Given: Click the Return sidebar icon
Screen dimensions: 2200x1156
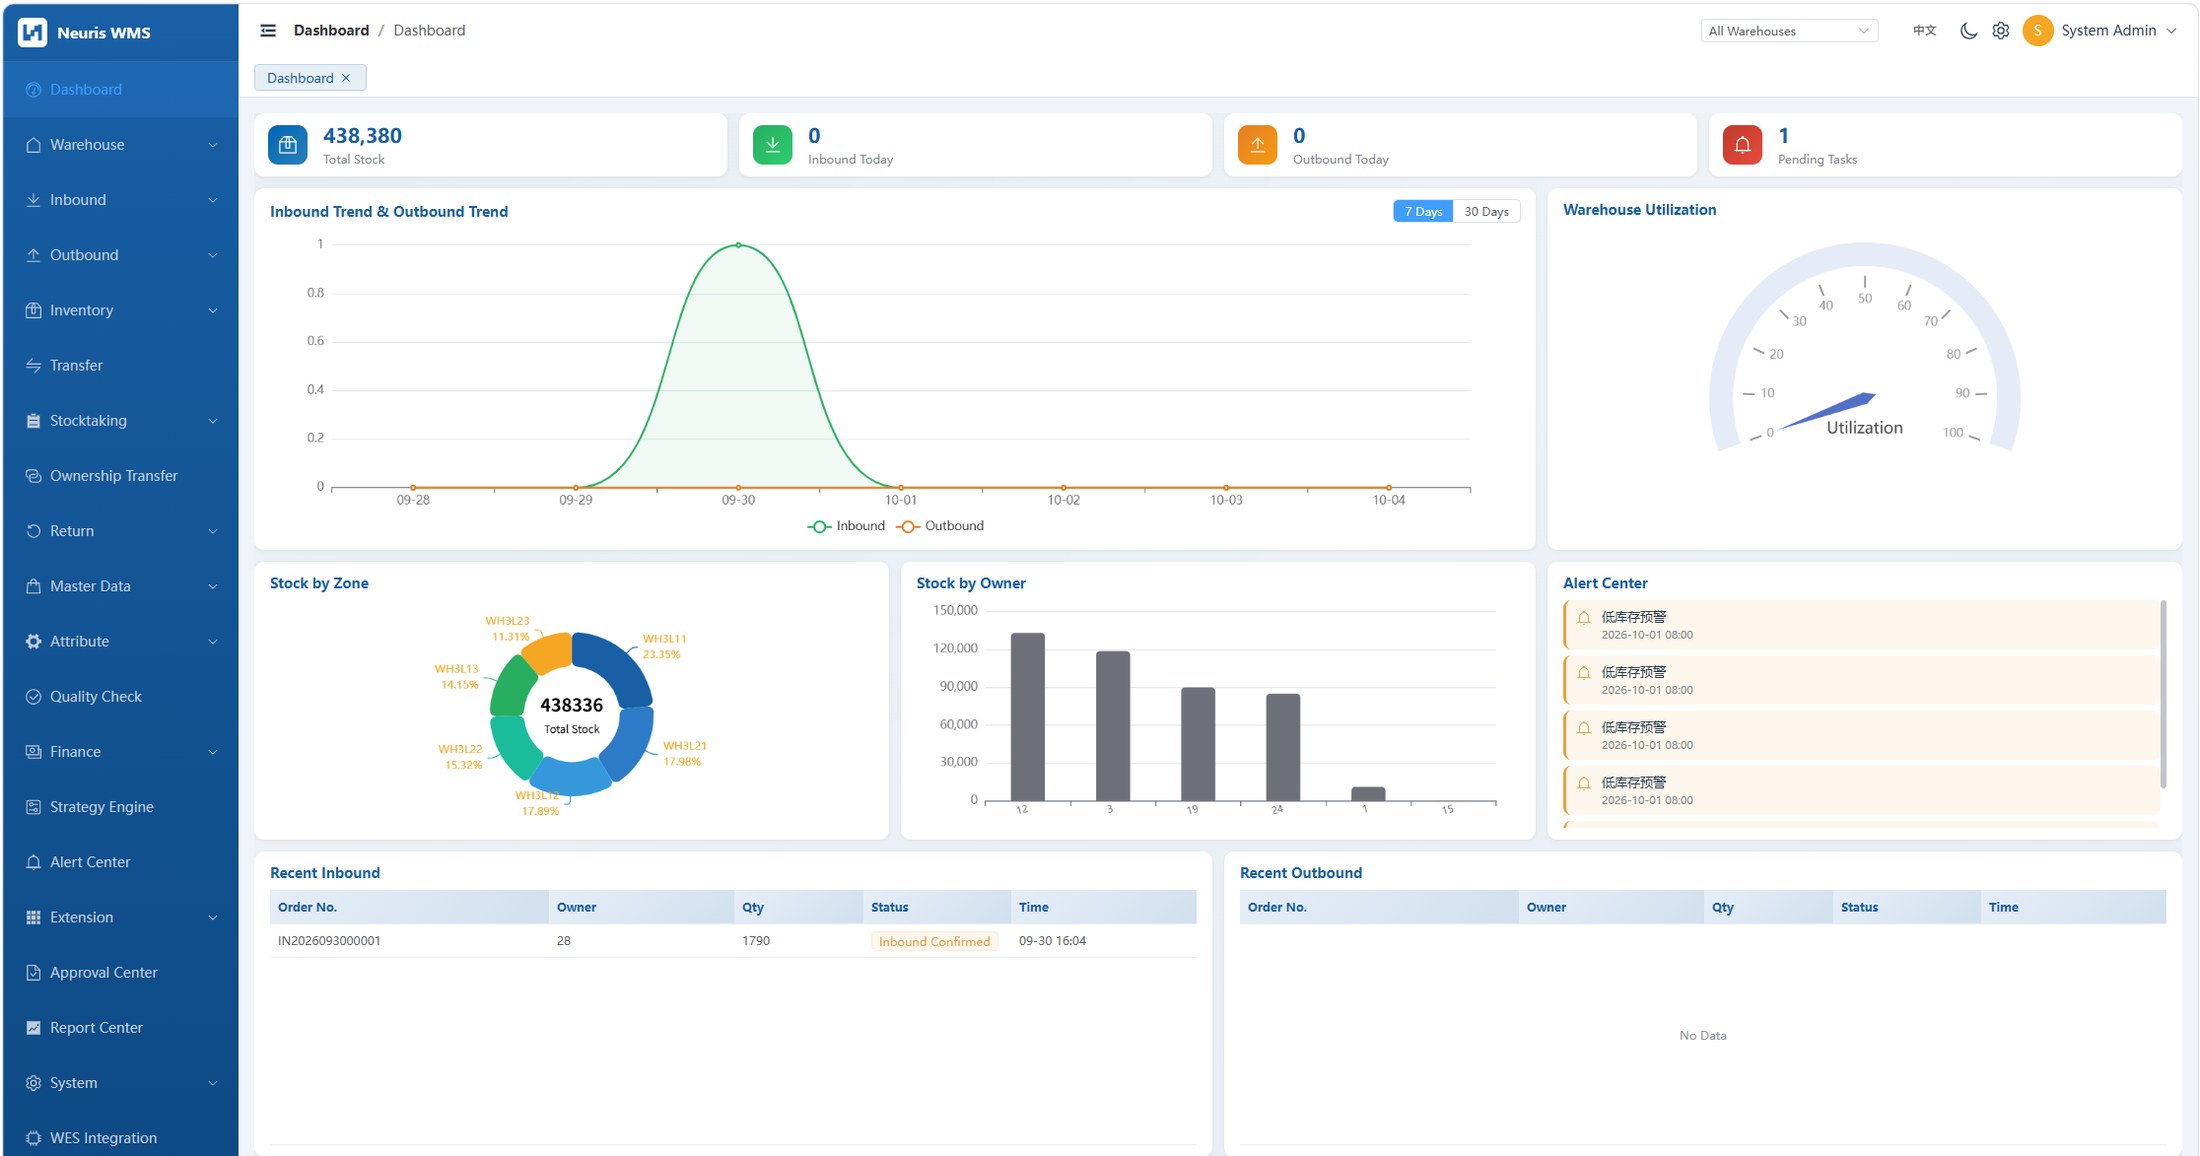Looking at the screenshot, I should click(33, 531).
